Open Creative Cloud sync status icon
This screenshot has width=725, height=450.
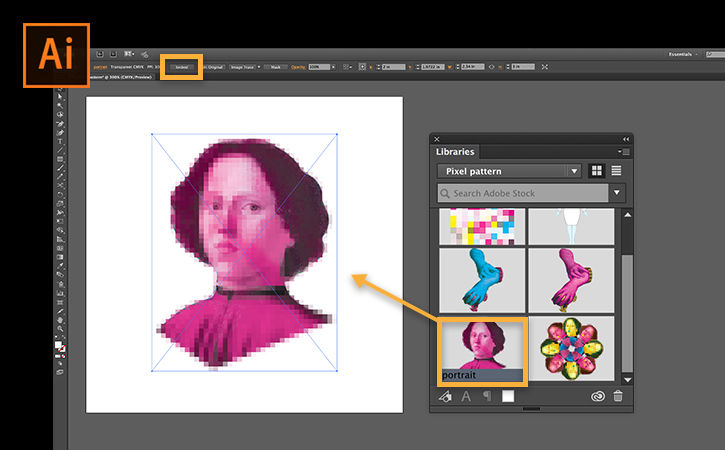(x=598, y=396)
